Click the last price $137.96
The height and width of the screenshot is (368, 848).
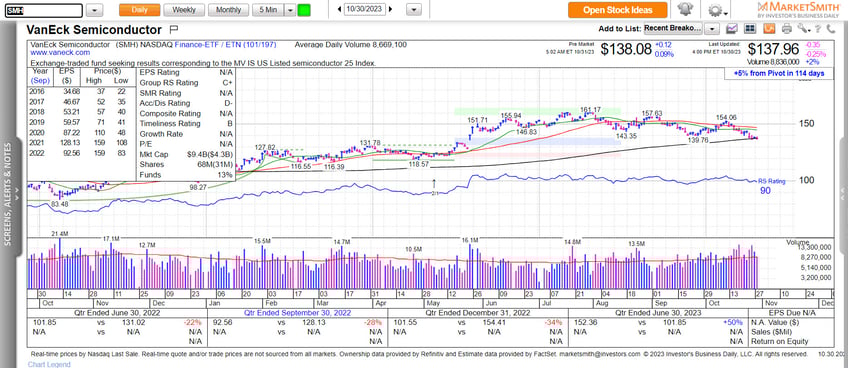point(773,49)
